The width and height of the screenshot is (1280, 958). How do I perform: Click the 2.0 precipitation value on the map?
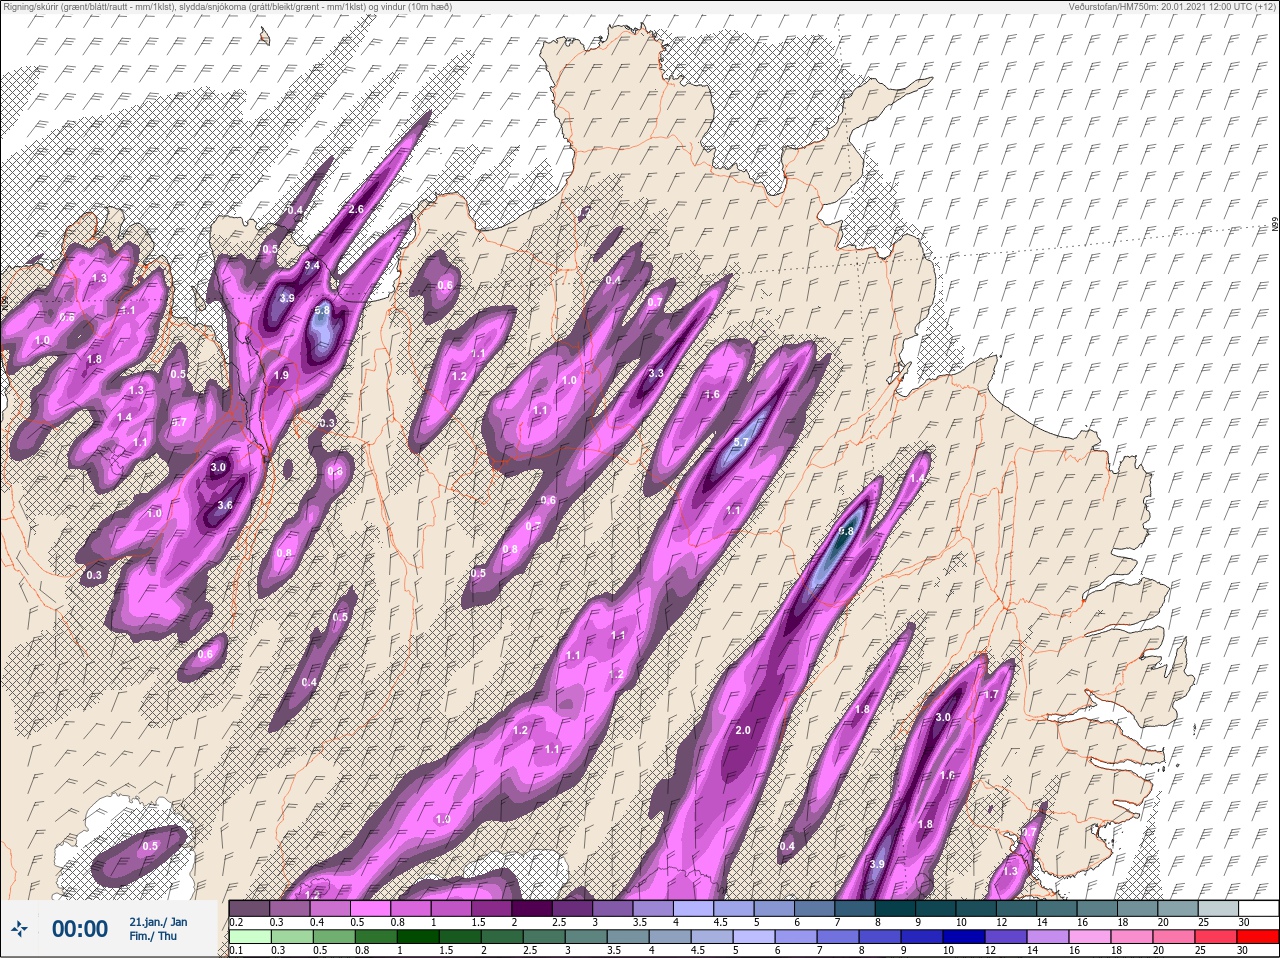(743, 731)
